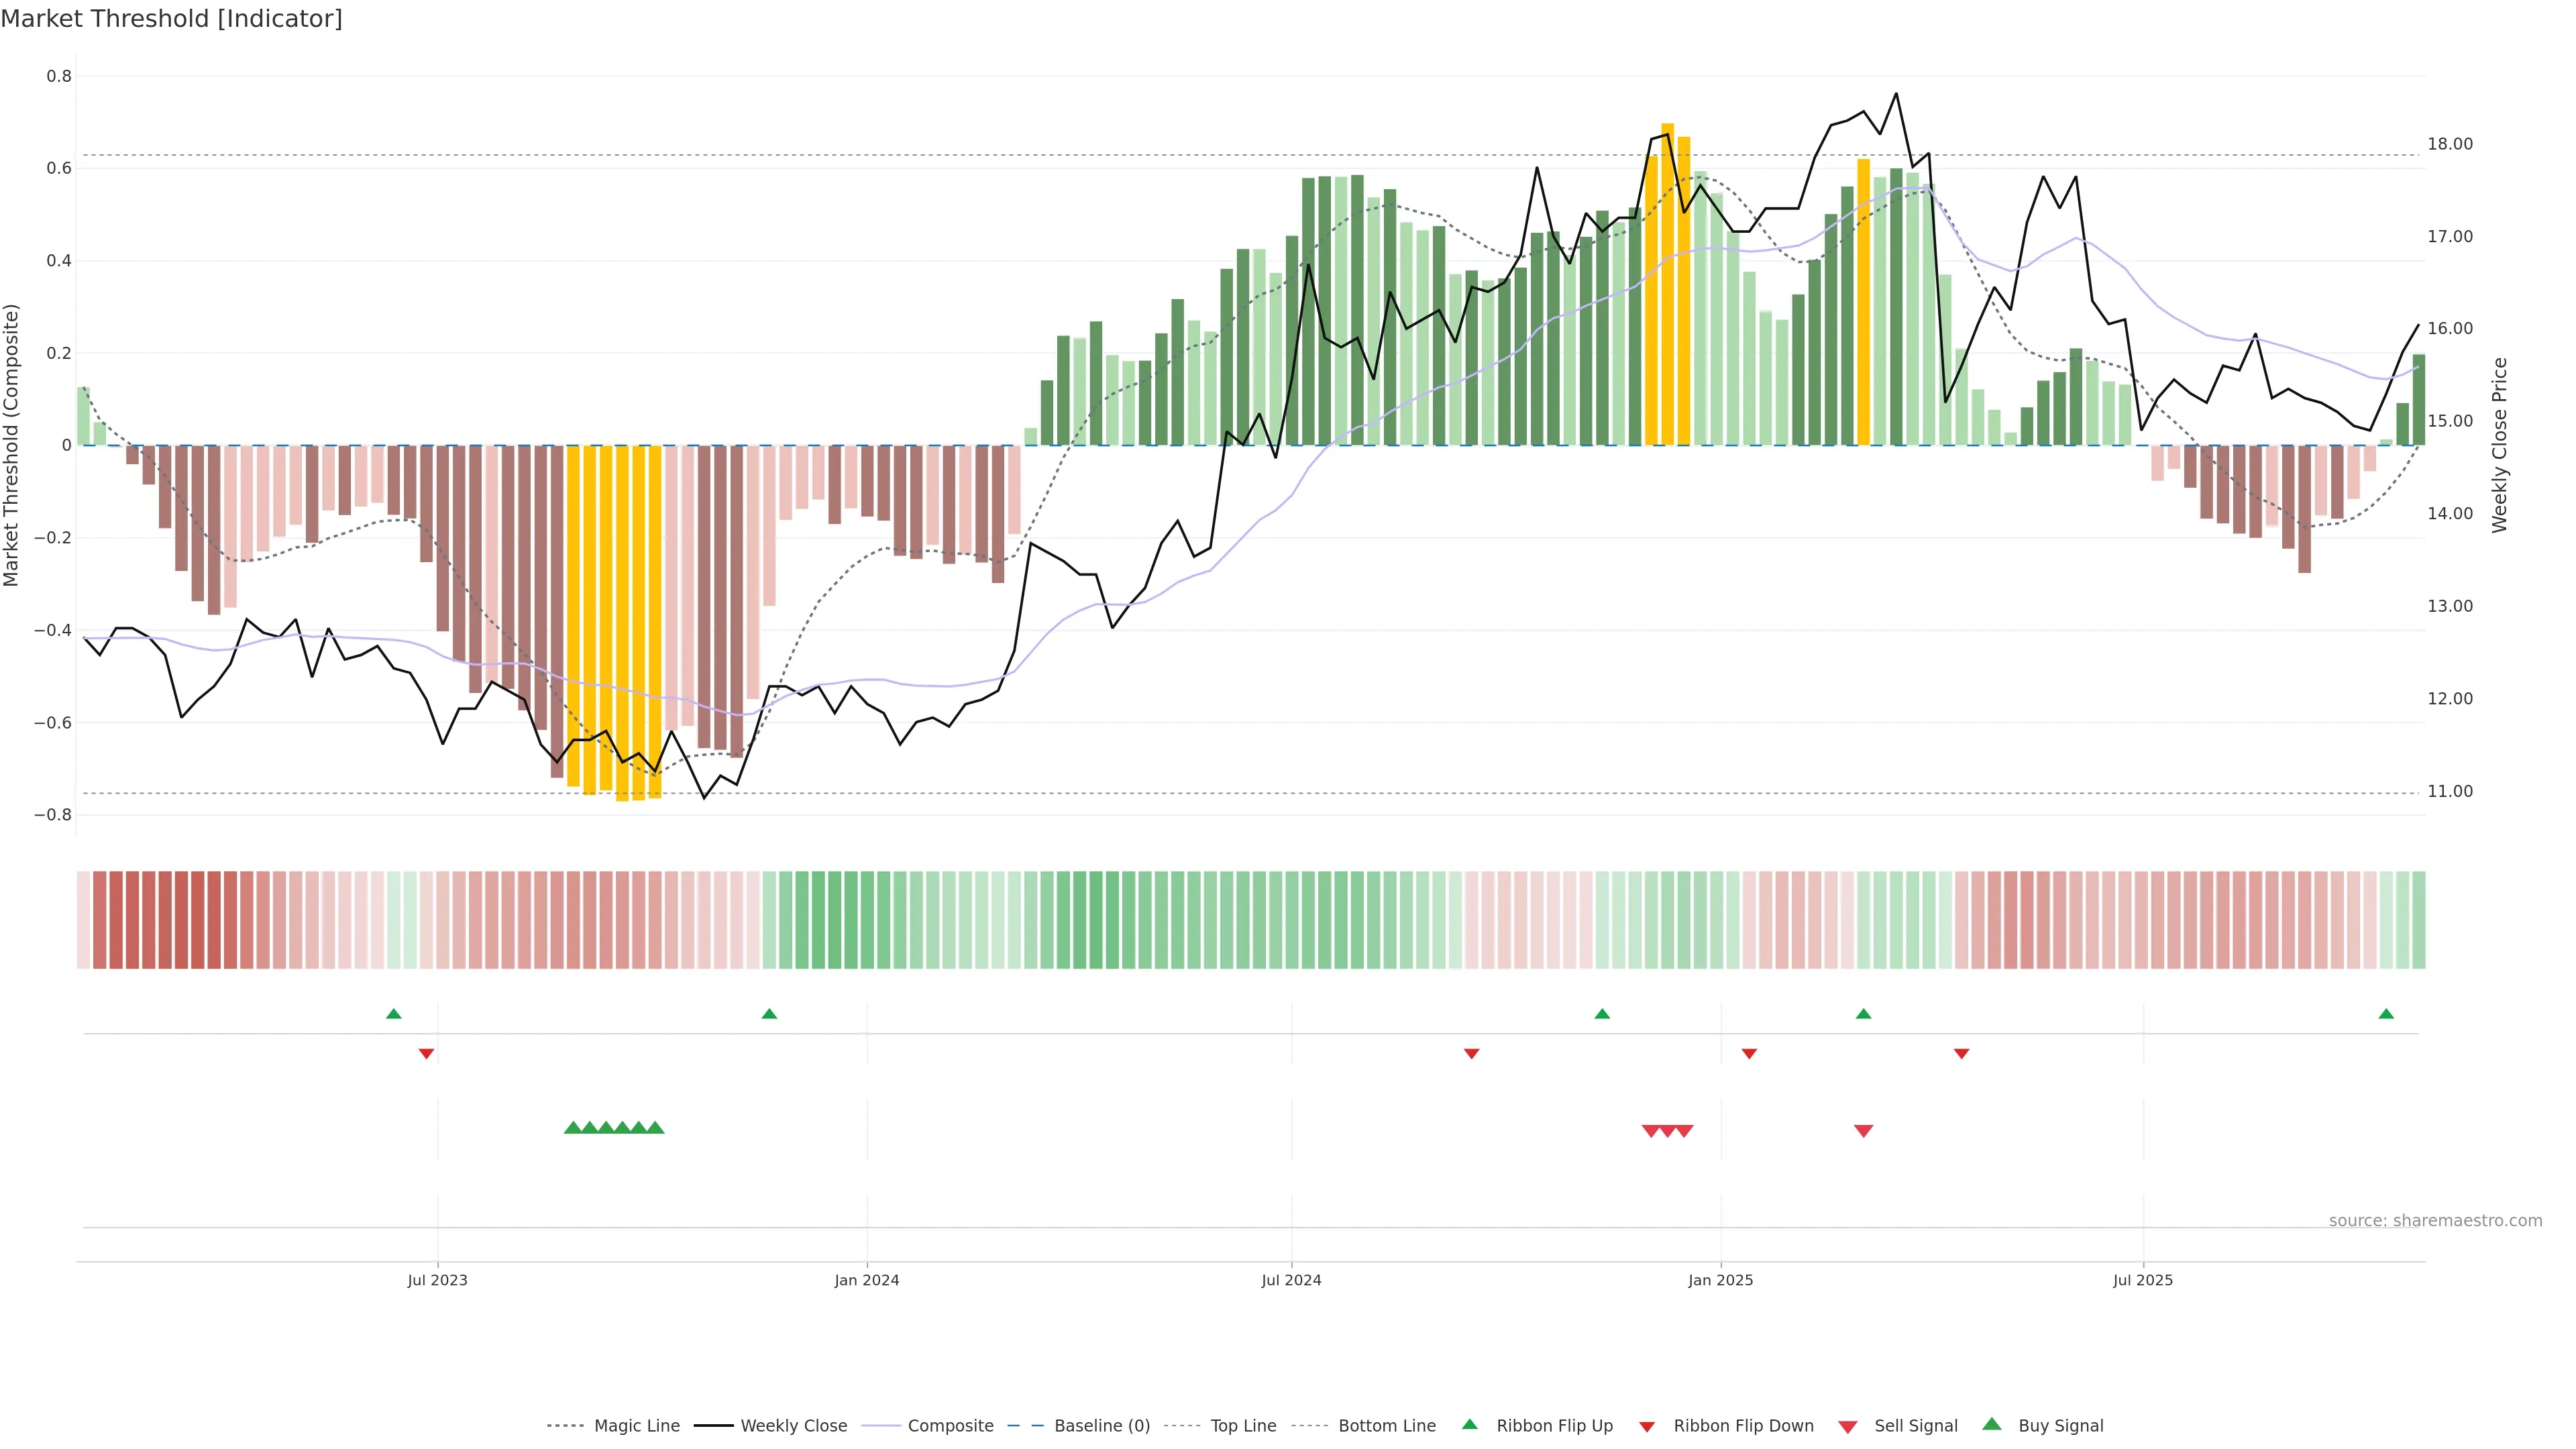Click the Sell Signal legend triangle icon
2576x1449 pixels.
click(1848, 1426)
